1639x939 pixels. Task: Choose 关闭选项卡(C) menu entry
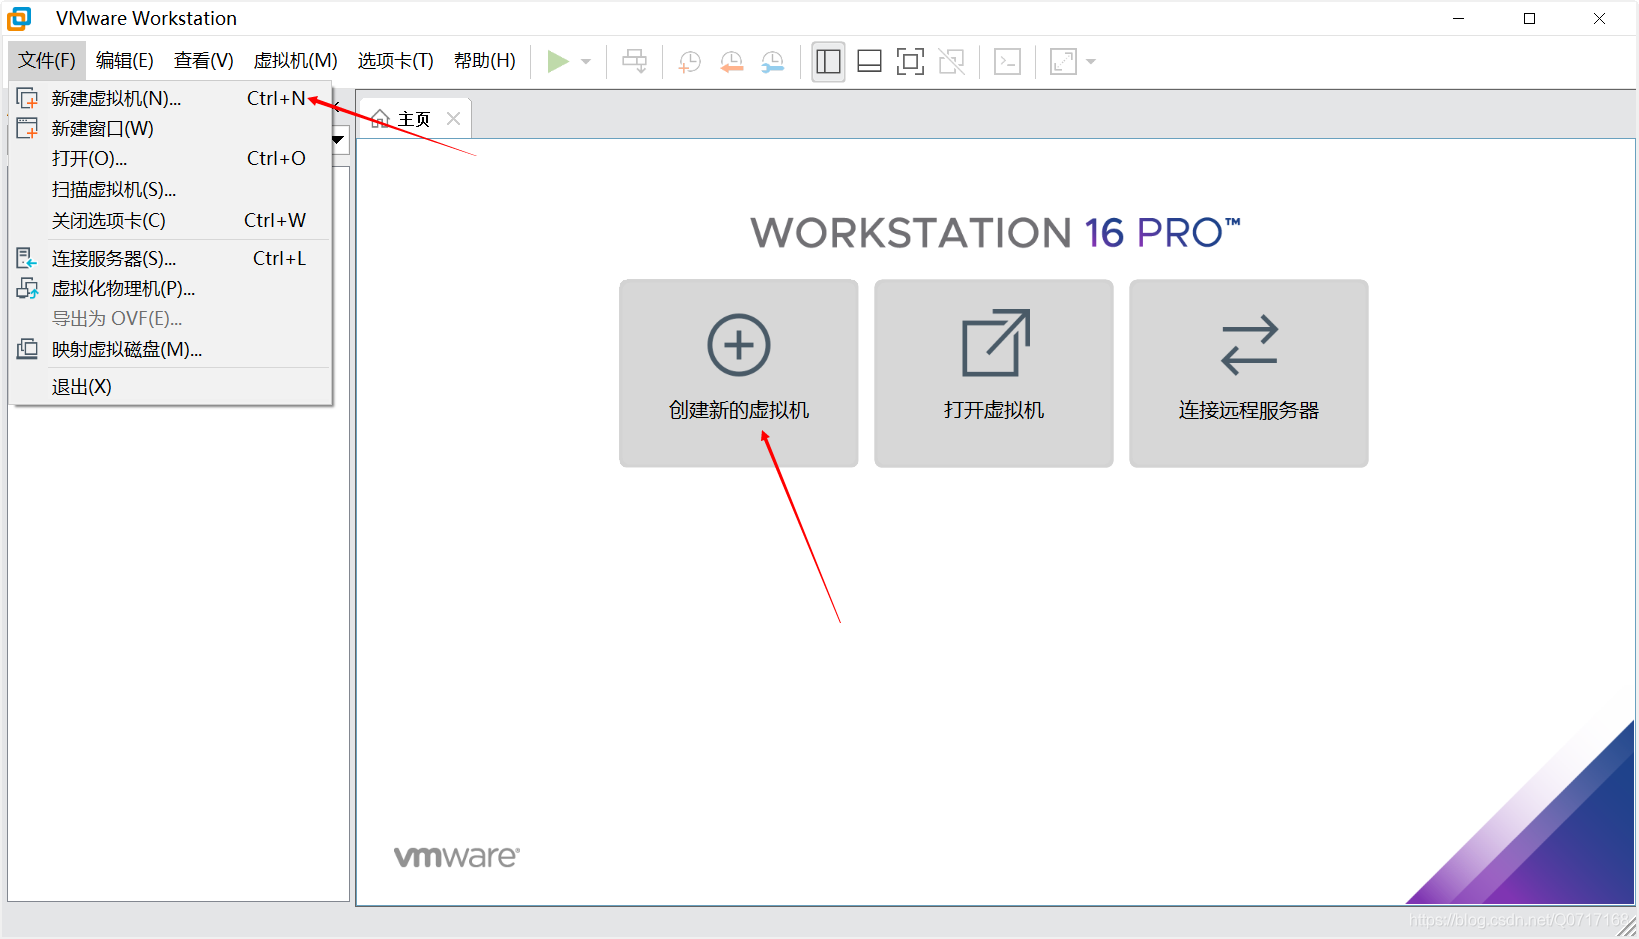(x=170, y=220)
